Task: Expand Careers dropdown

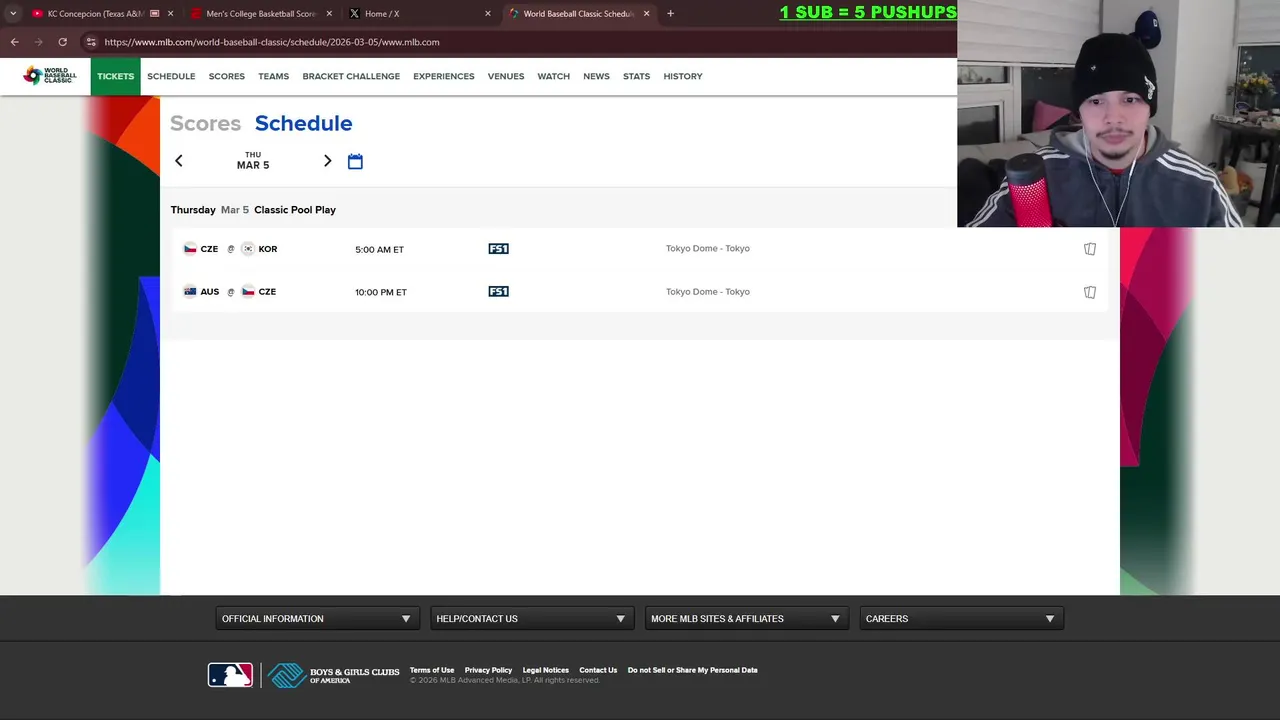Action: pos(961,619)
